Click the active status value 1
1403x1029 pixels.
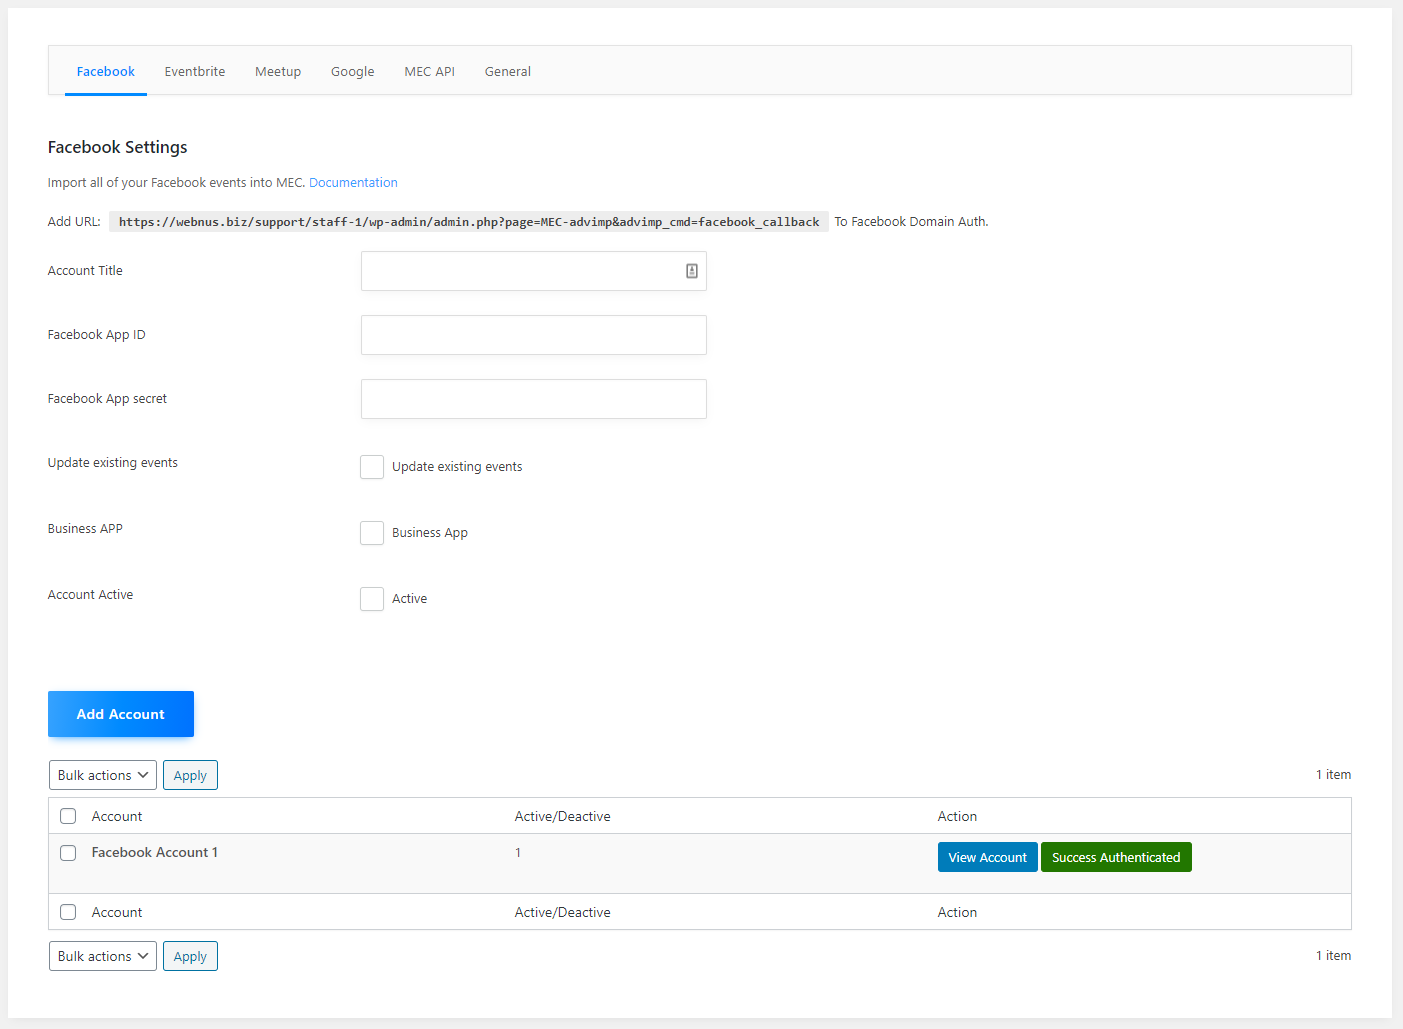[x=518, y=853]
